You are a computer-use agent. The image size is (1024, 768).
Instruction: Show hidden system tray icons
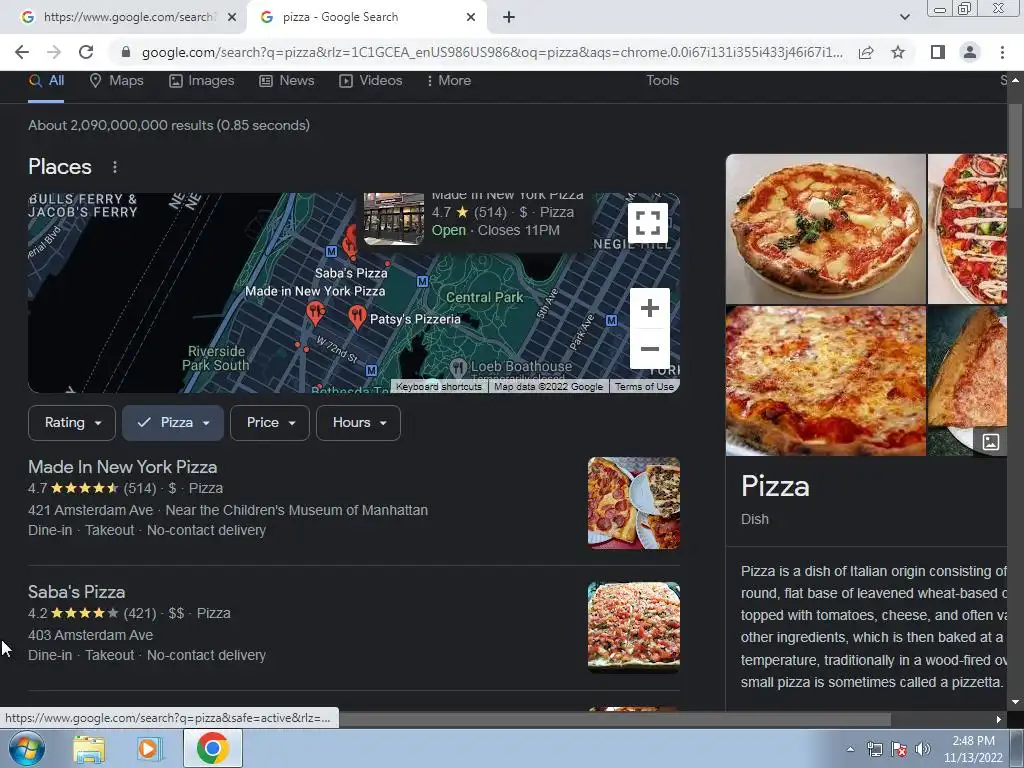[850, 749]
